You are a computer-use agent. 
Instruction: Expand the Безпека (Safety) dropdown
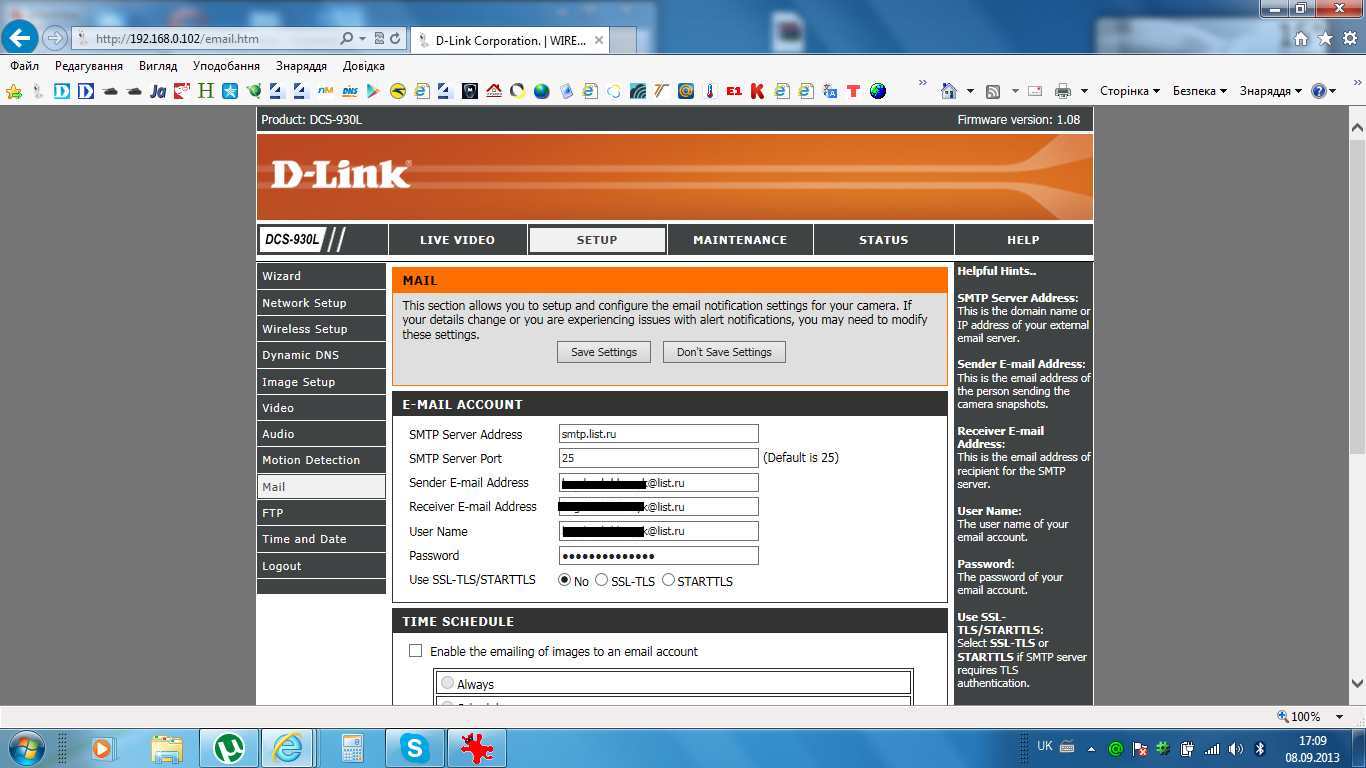pos(1199,91)
